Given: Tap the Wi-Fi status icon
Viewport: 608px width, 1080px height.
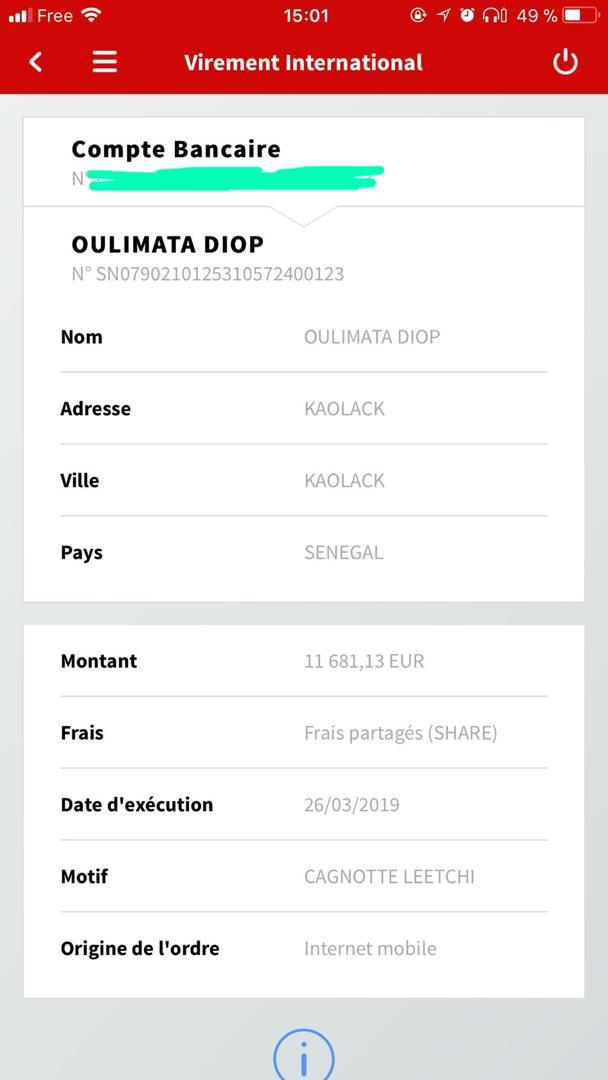Looking at the screenshot, I should tap(92, 15).
